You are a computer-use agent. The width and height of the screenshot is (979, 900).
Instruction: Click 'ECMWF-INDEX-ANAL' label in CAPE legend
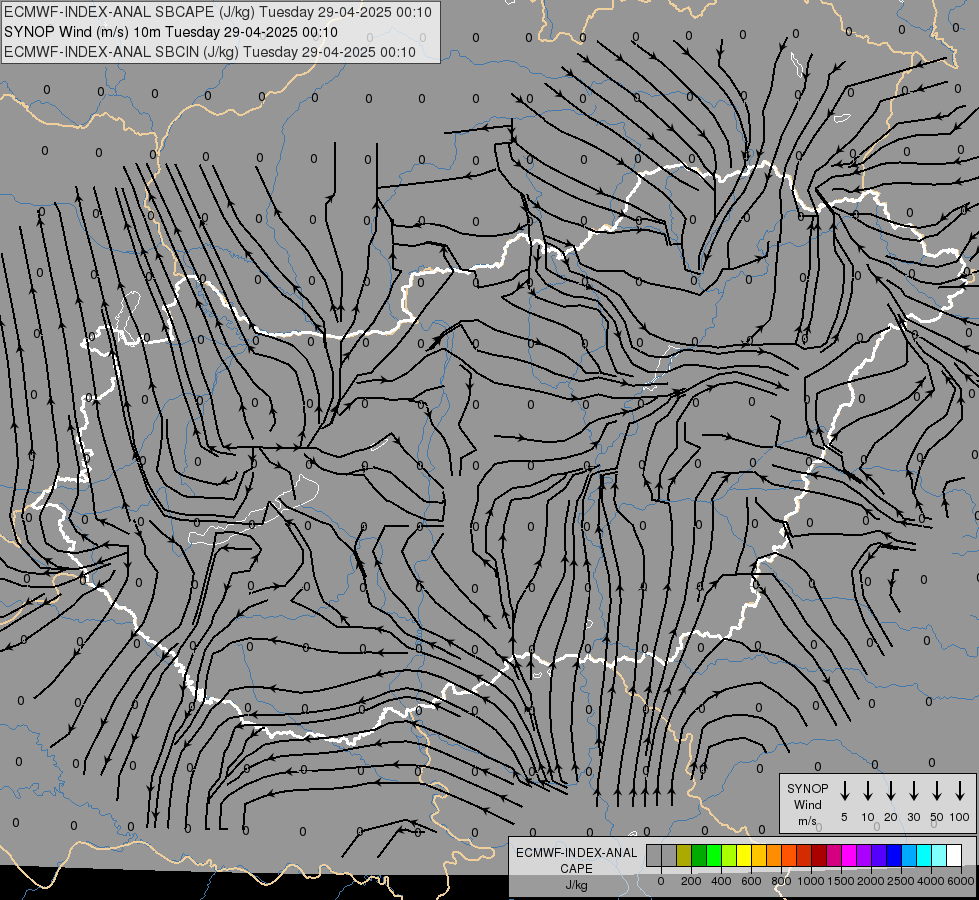pos(576,853)
